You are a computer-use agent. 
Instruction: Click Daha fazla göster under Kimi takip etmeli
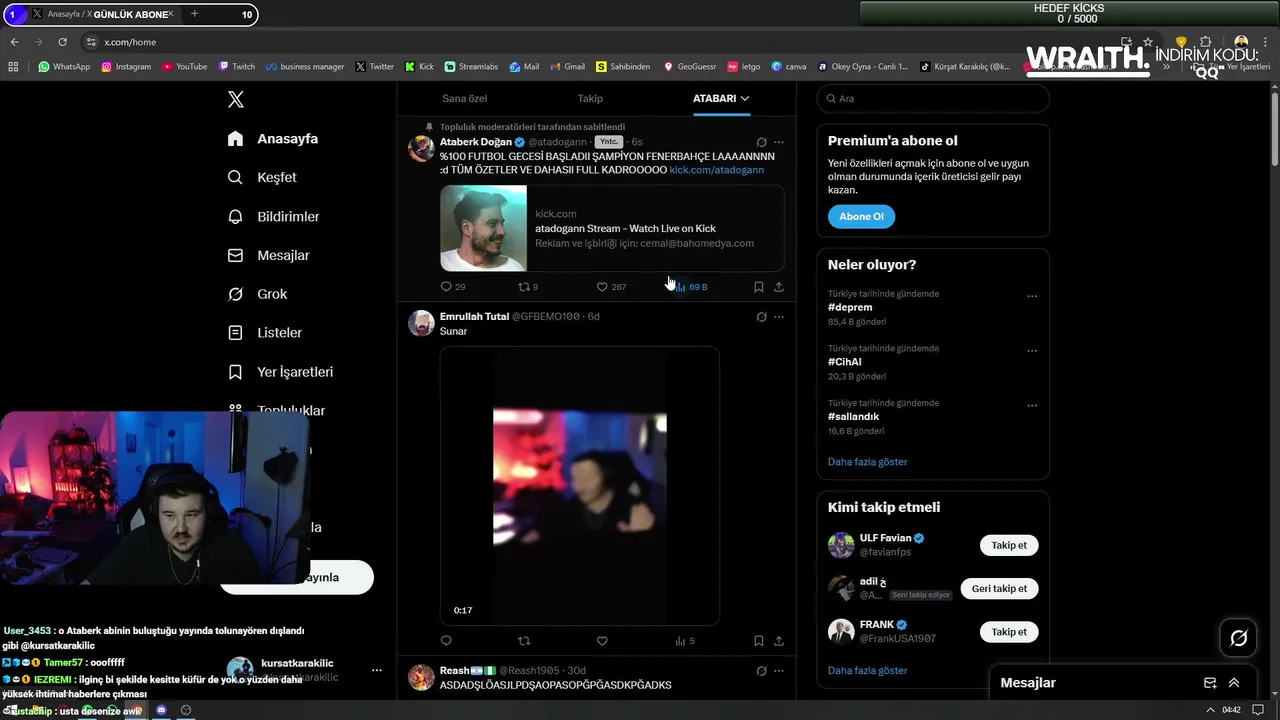pos(868,670)
